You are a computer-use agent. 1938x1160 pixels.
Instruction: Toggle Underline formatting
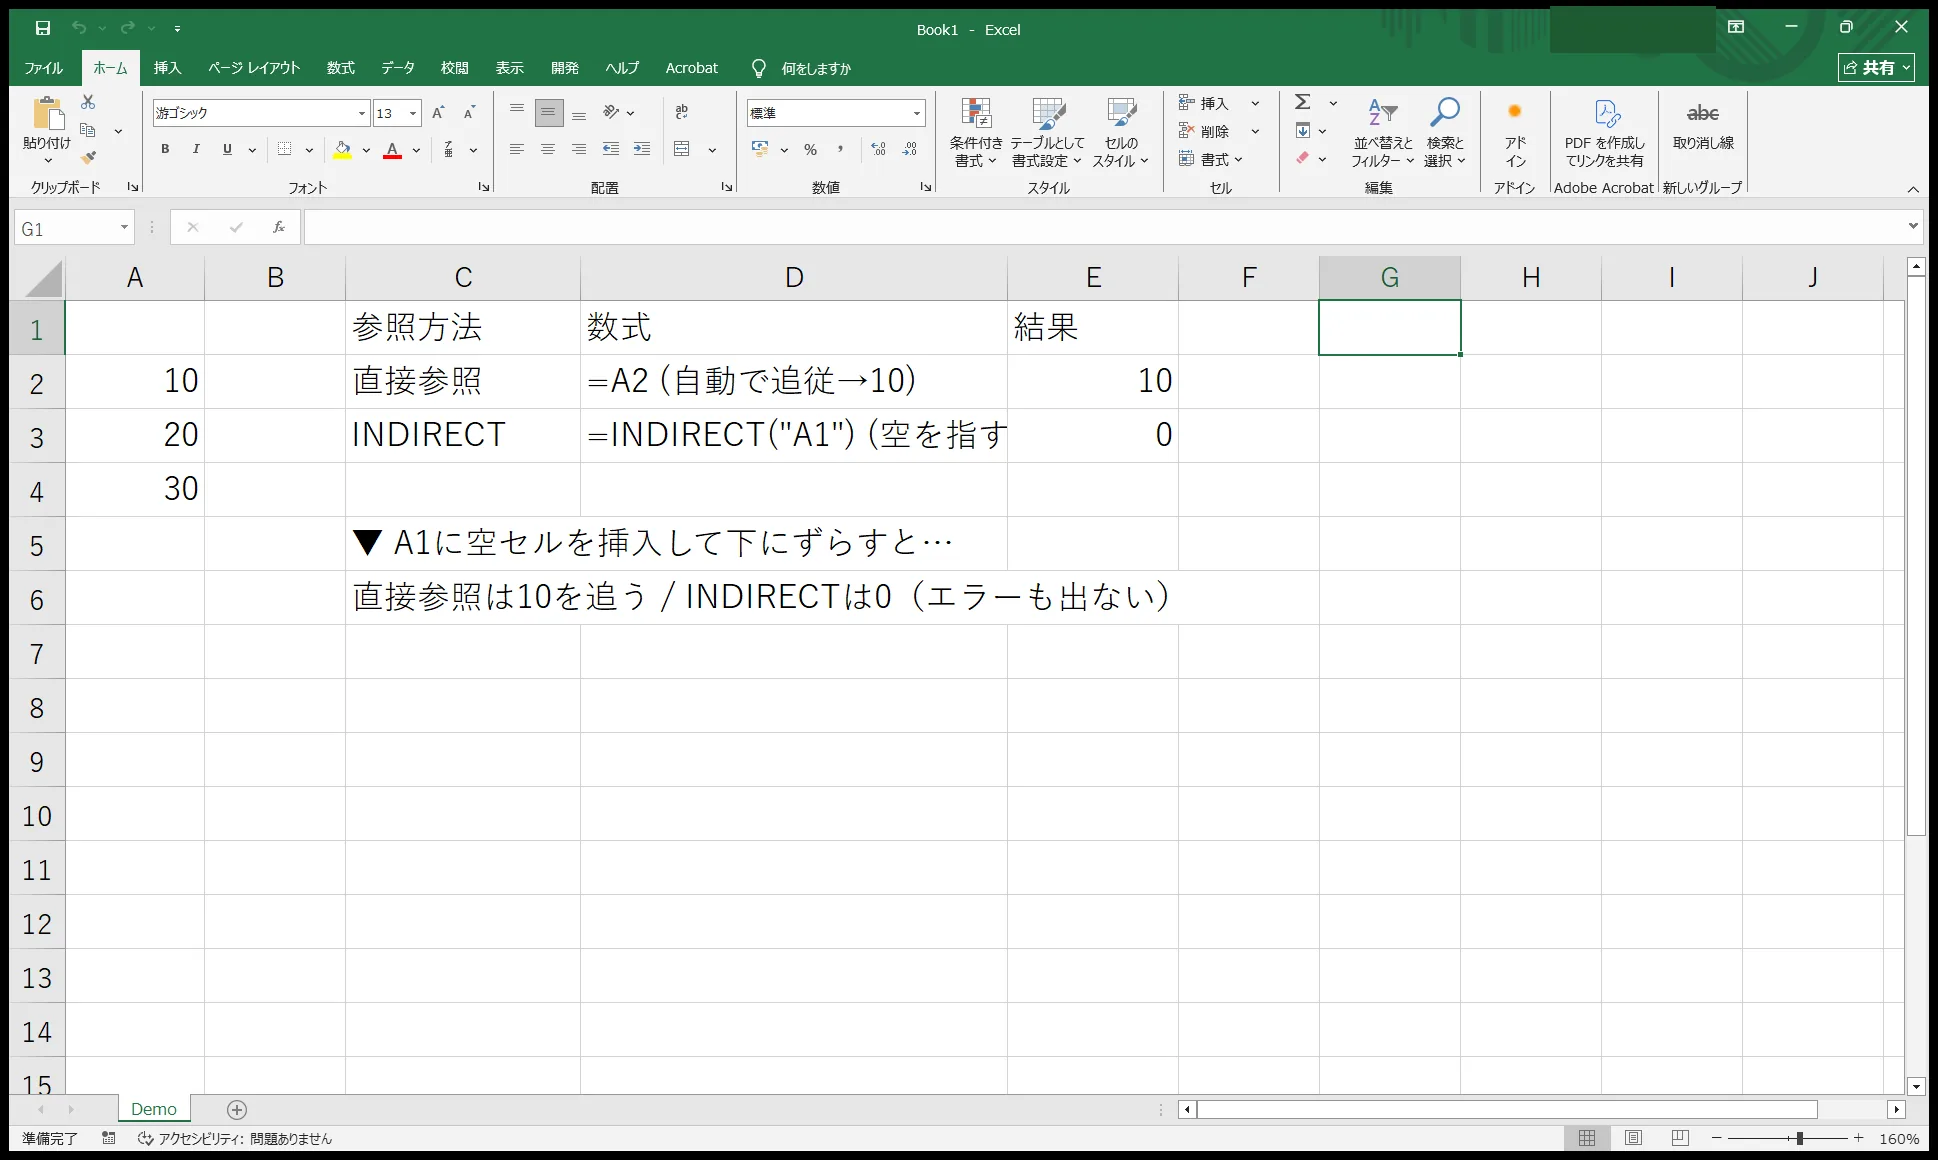227,149
